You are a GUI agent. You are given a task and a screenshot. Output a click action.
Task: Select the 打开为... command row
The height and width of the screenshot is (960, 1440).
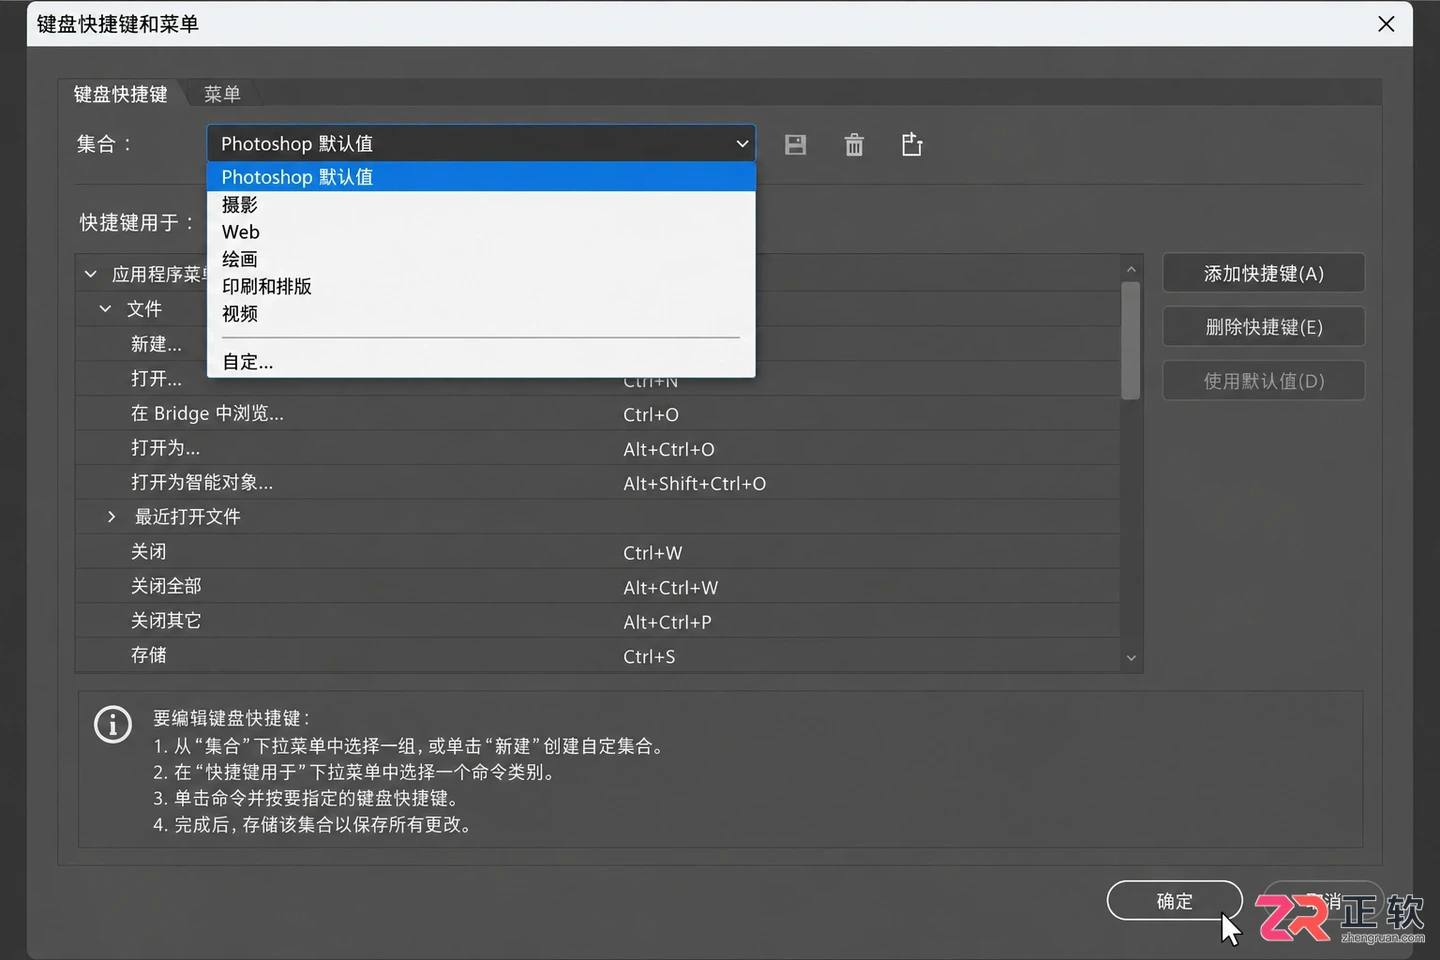[598, 448]
